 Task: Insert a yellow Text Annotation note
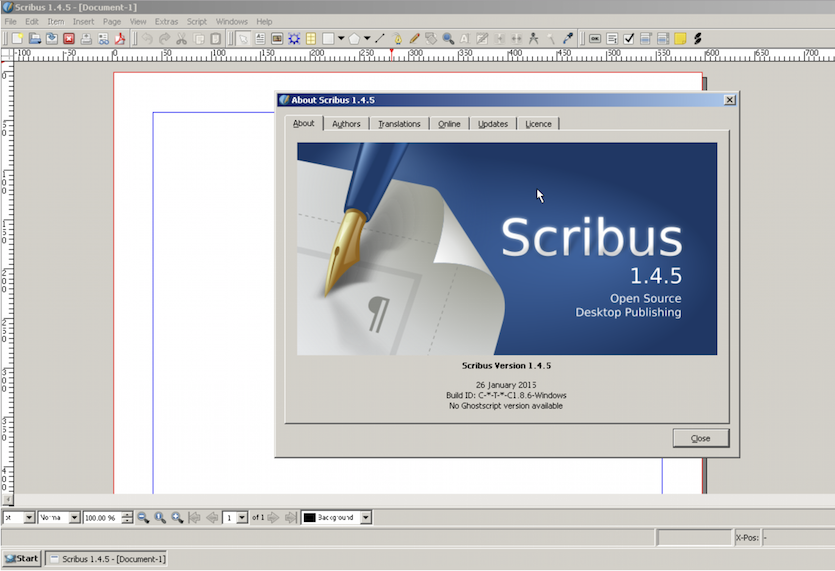click(680, 38)
